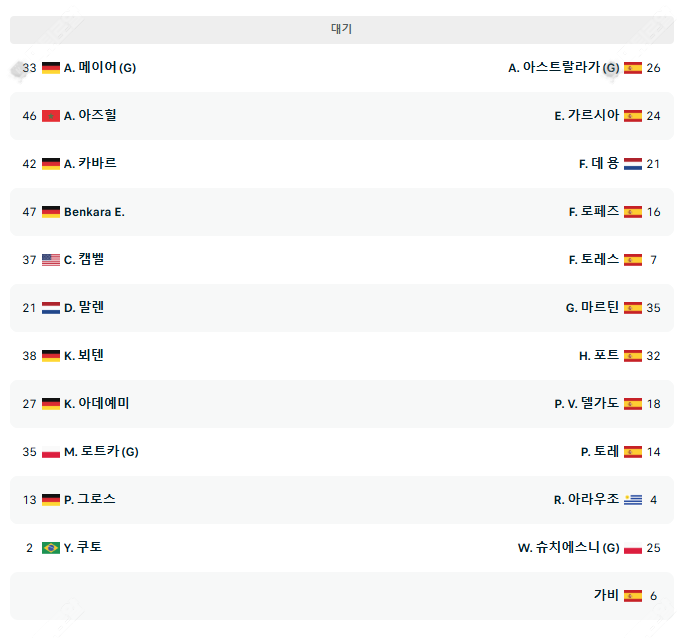Click the Poland flag beside W. 슈치에스니
The height and width of the screenshot is (638, 683).
(633, 548)
